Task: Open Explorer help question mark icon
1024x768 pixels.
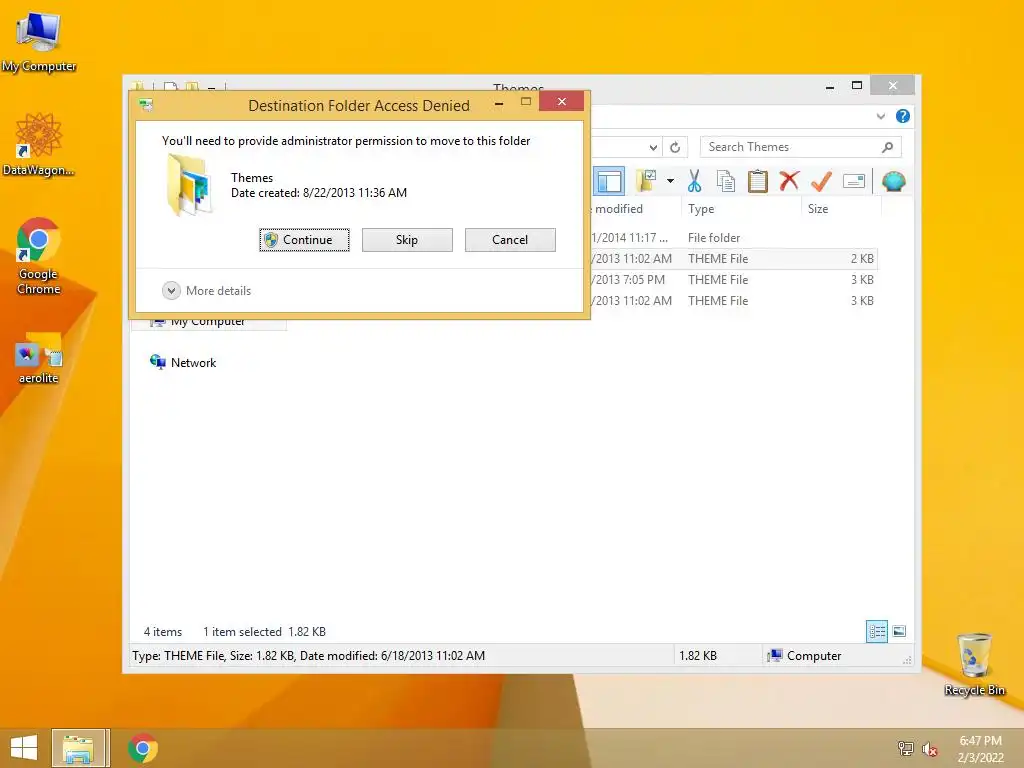Action: pos(903,116)
